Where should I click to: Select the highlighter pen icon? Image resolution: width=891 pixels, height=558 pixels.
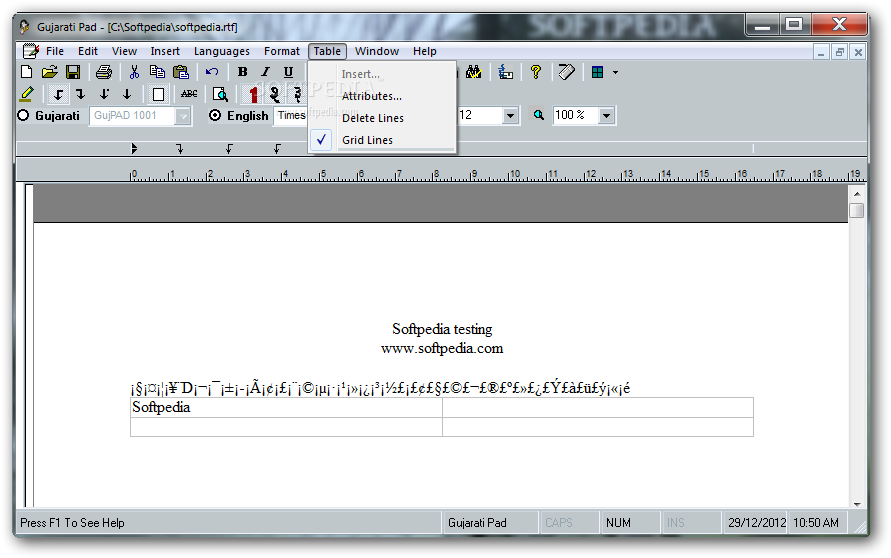[27, 94]
